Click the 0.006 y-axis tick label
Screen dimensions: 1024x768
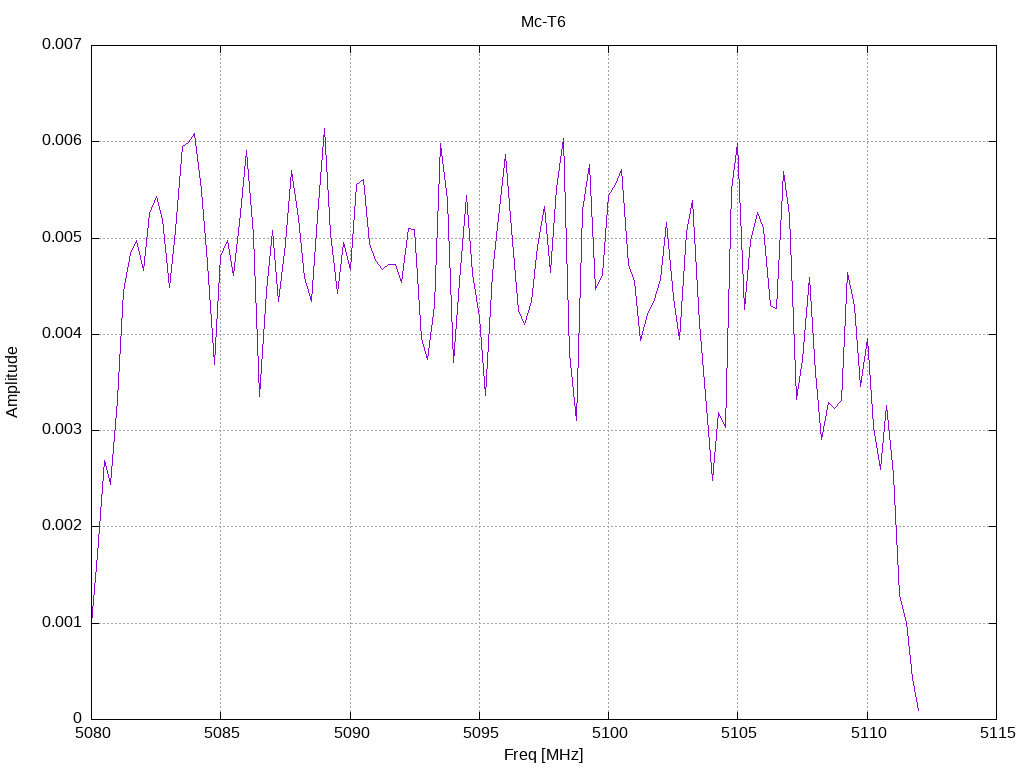point(62,140)
